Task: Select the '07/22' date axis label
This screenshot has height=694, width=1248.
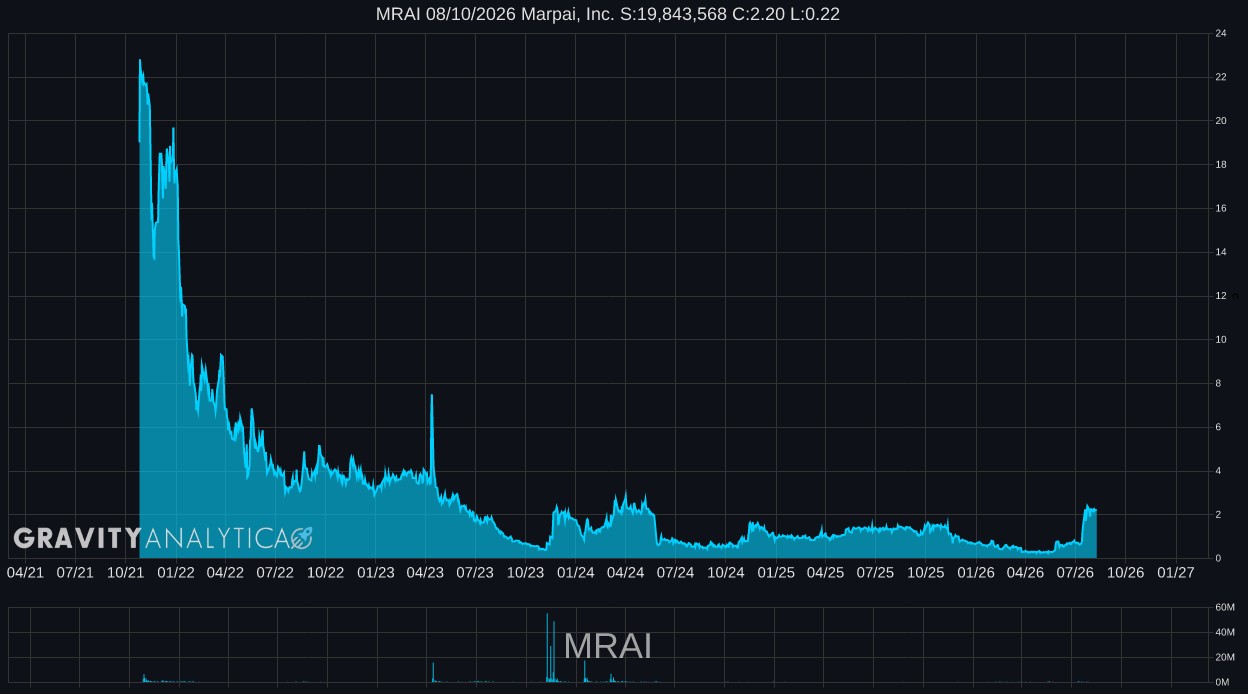Action: [x=275, y=572]
